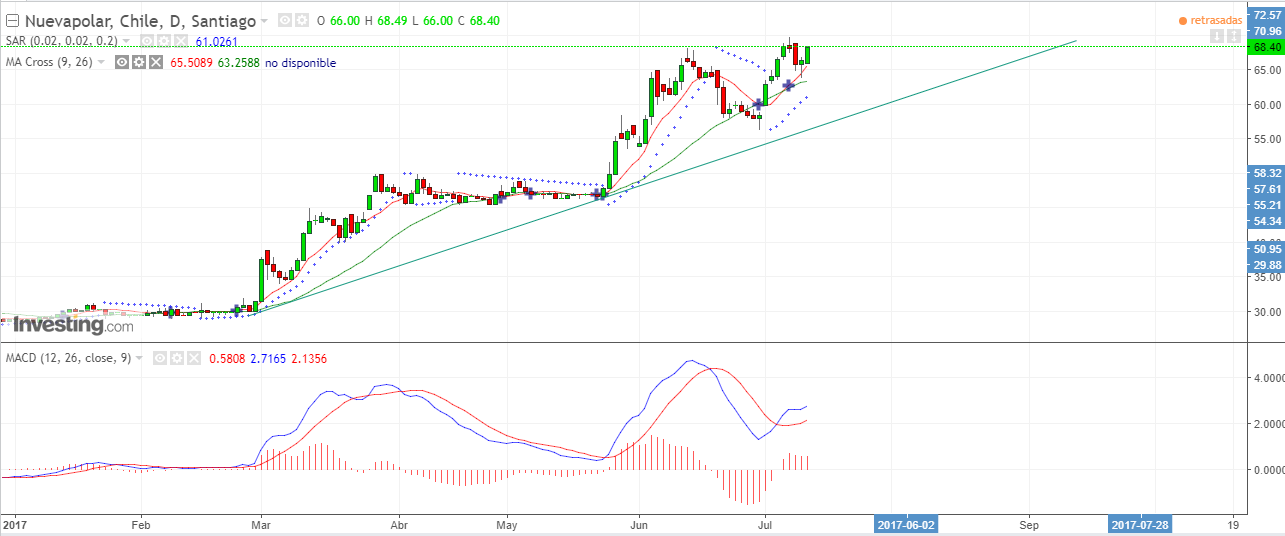
Task: Toggle MACD indicator visibility eye icon
Action: point(159,358)
